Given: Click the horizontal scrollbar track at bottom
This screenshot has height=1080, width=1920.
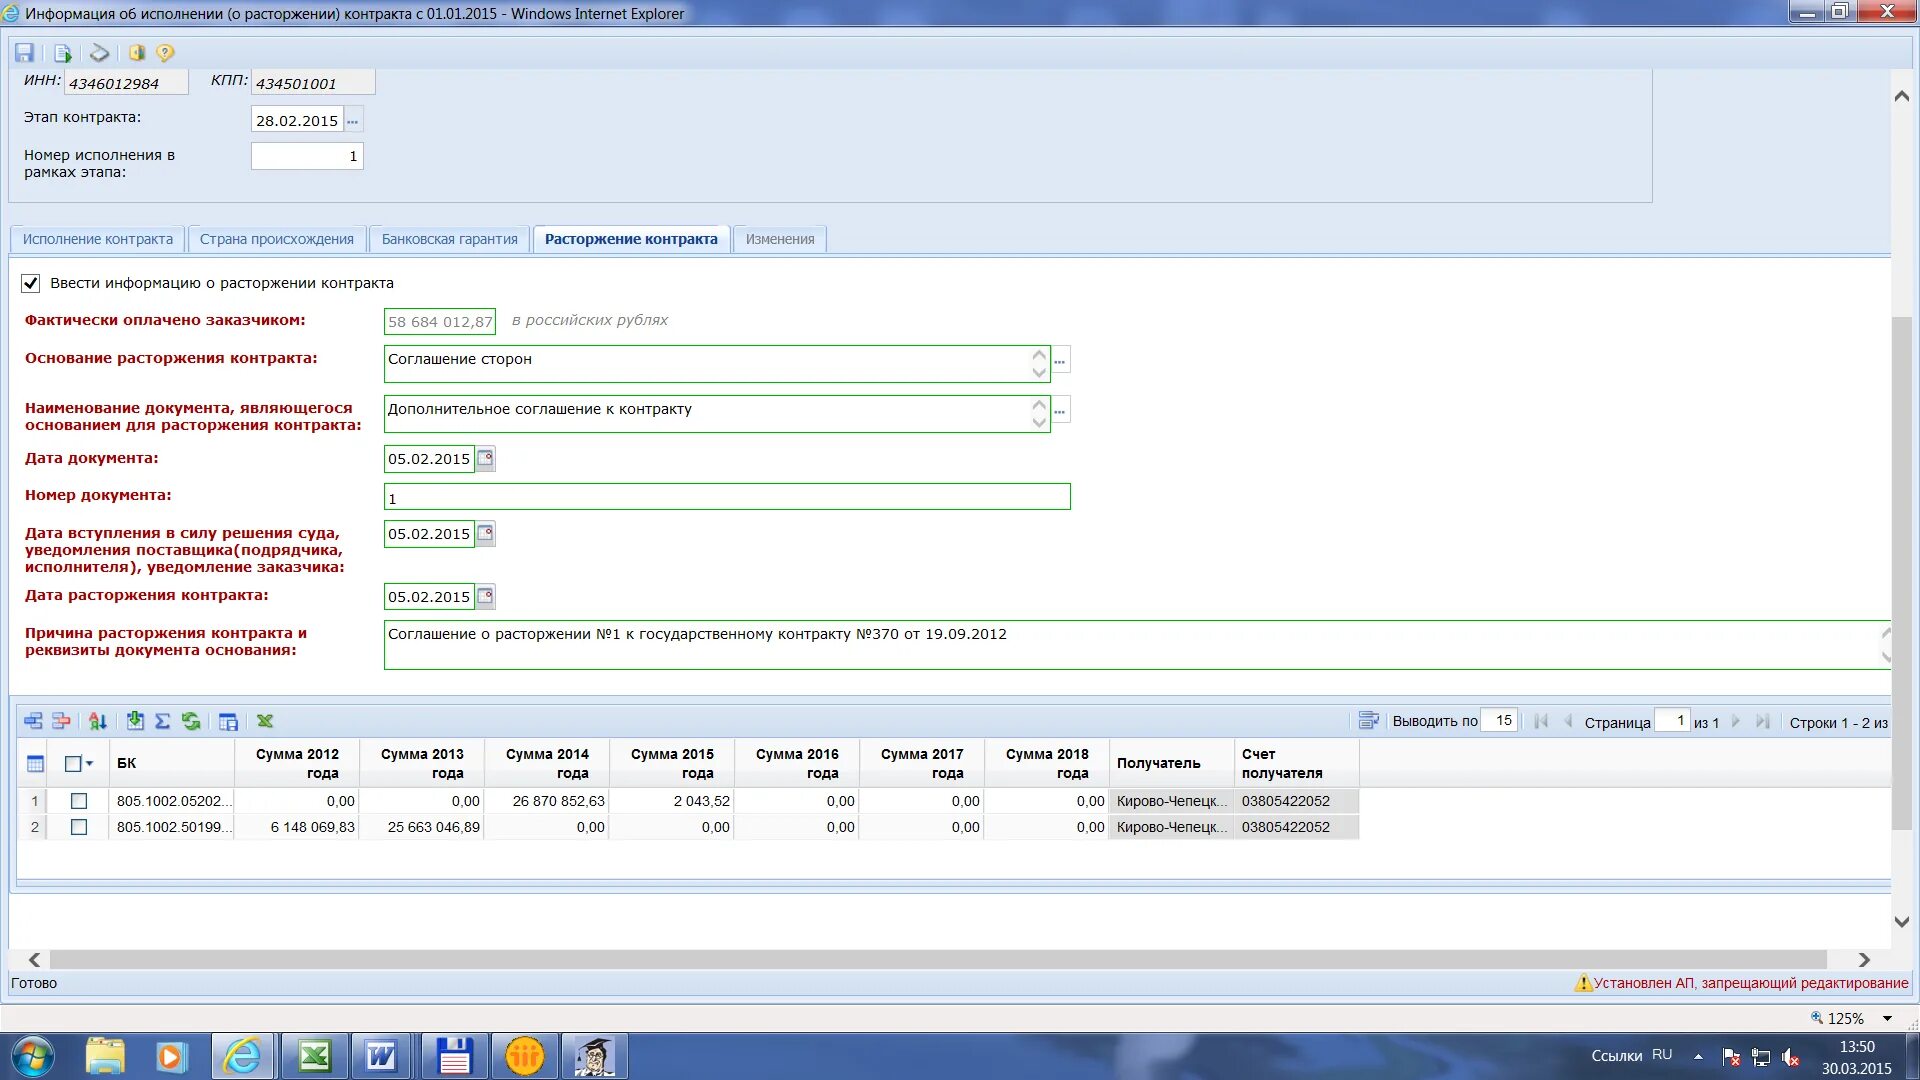Looking at the screenshot, I should (x=938, y=960).
